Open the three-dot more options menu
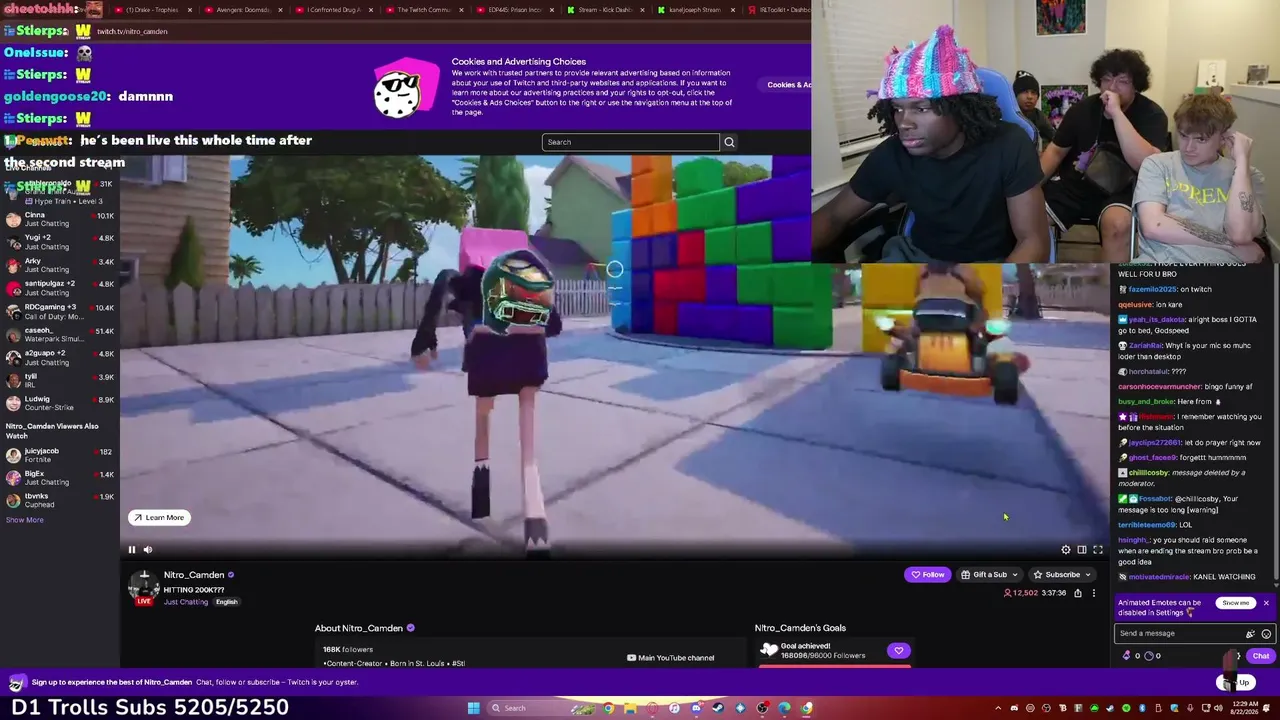Image resolution: width=1280 pixels, height=720 pixels. click(1094, 593)
